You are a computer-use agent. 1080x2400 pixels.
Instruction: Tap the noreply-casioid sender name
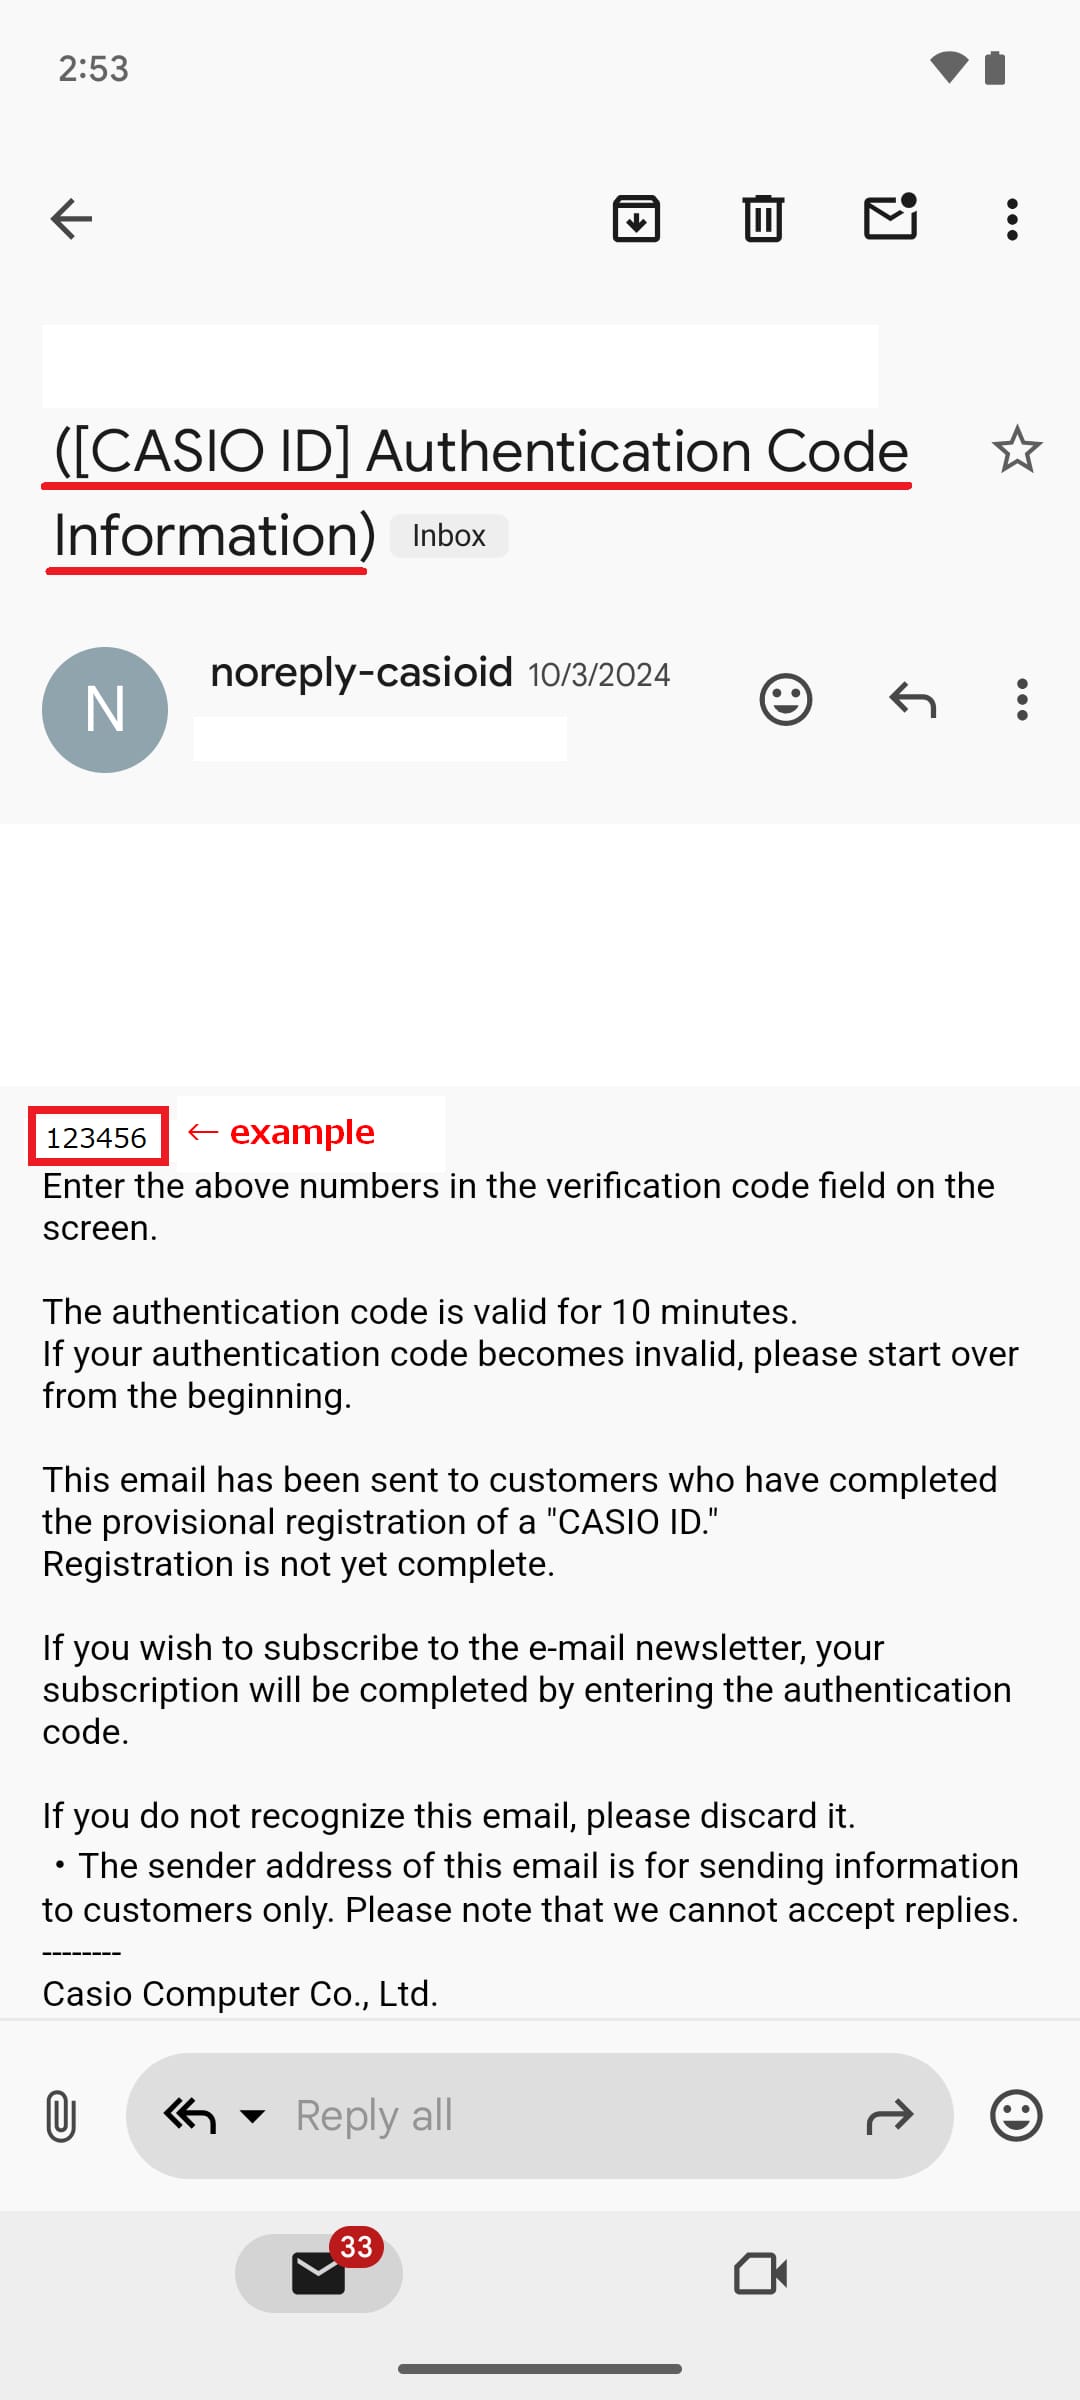361,673
